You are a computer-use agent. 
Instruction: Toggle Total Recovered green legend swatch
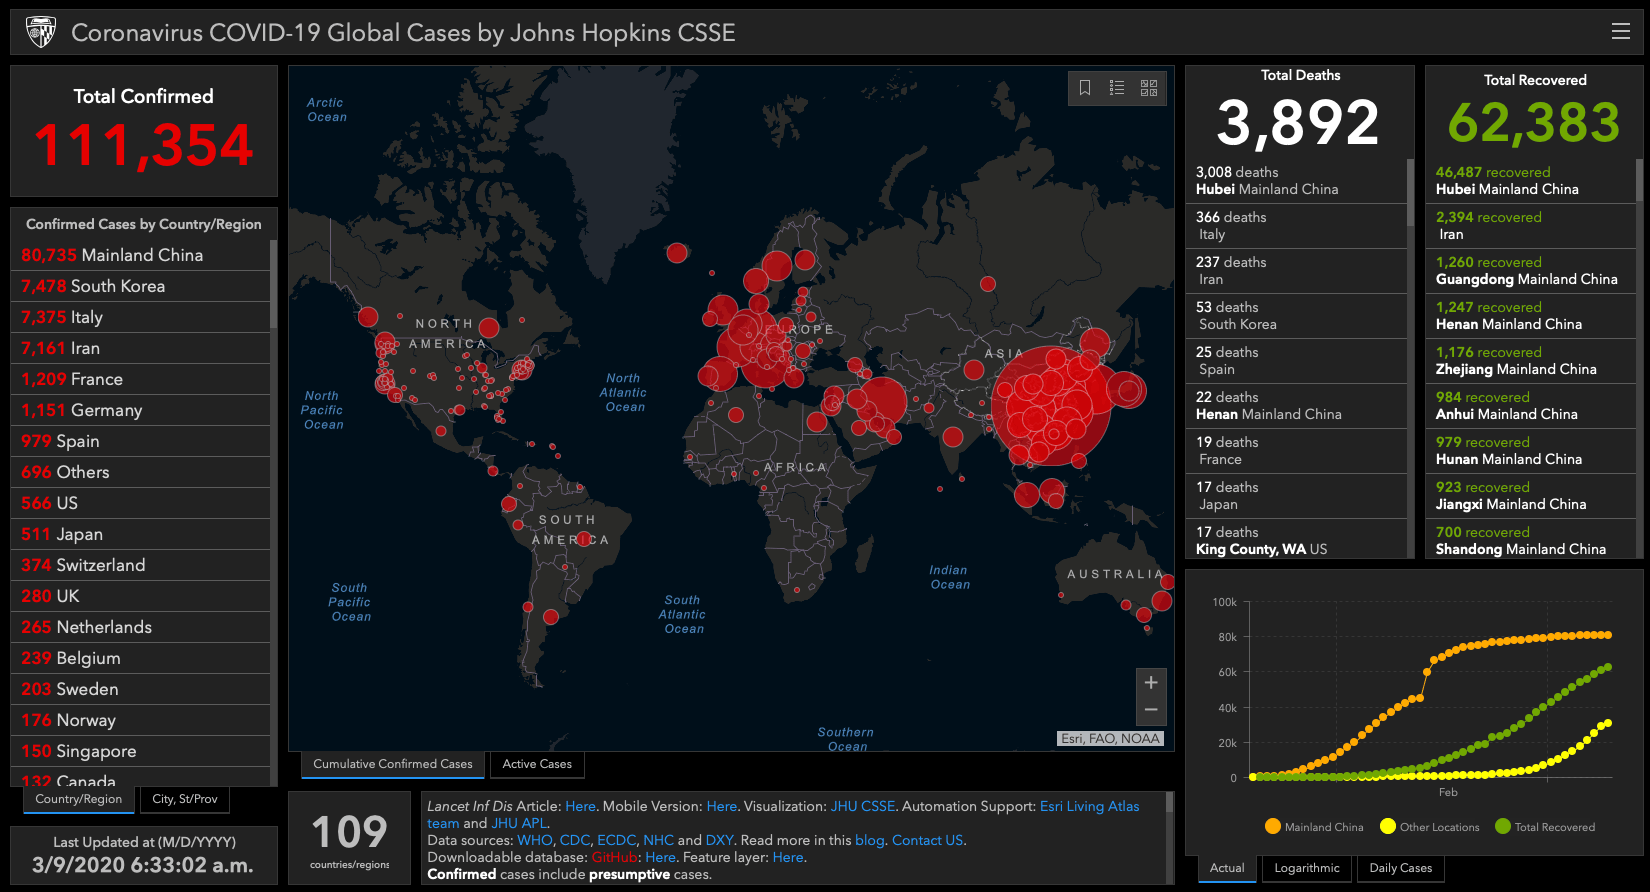point(1503,826)
